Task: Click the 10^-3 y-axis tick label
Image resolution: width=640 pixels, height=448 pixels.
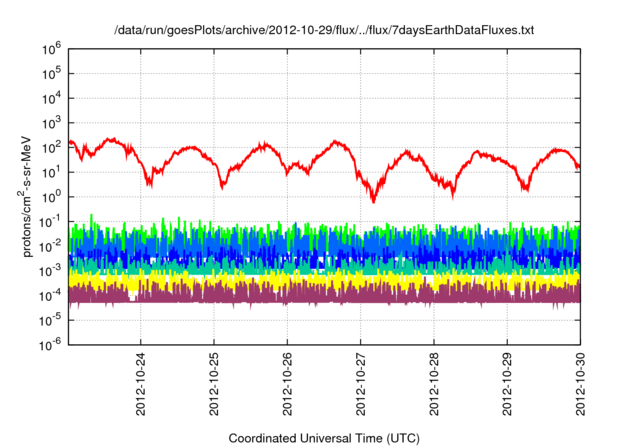Action: (x=51, y=271)
